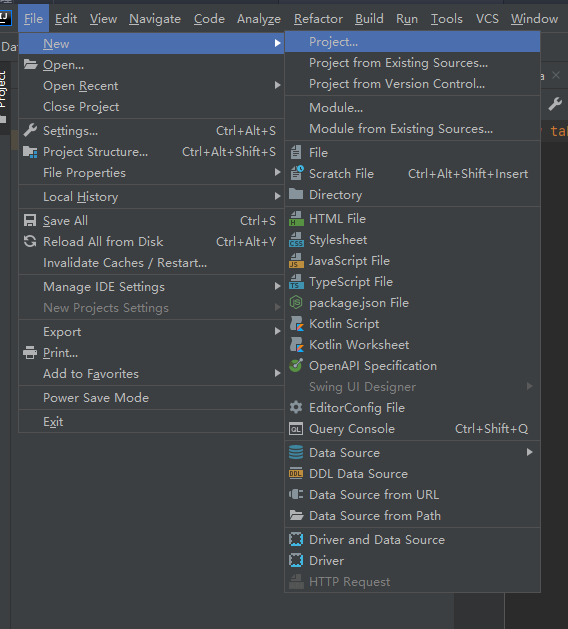This screenshot has height=629, width=568.
Task: Select Module from Existing Sources...
Action: tap(412, 129)
